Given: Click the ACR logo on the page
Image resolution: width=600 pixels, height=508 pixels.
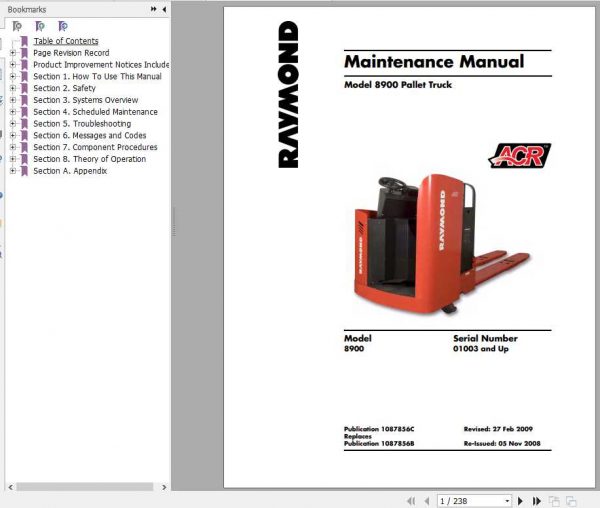Looking at the screenshot, I should [519, 156].
